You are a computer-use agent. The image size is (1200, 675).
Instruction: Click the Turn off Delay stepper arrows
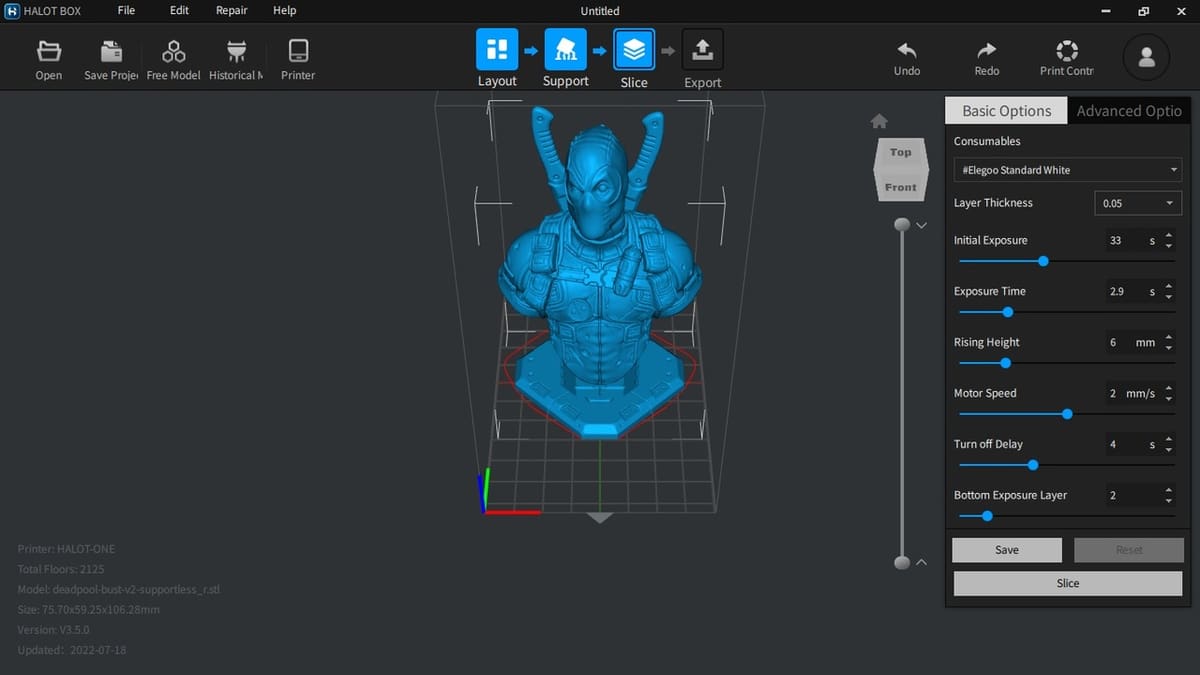tap(1169, 444)
